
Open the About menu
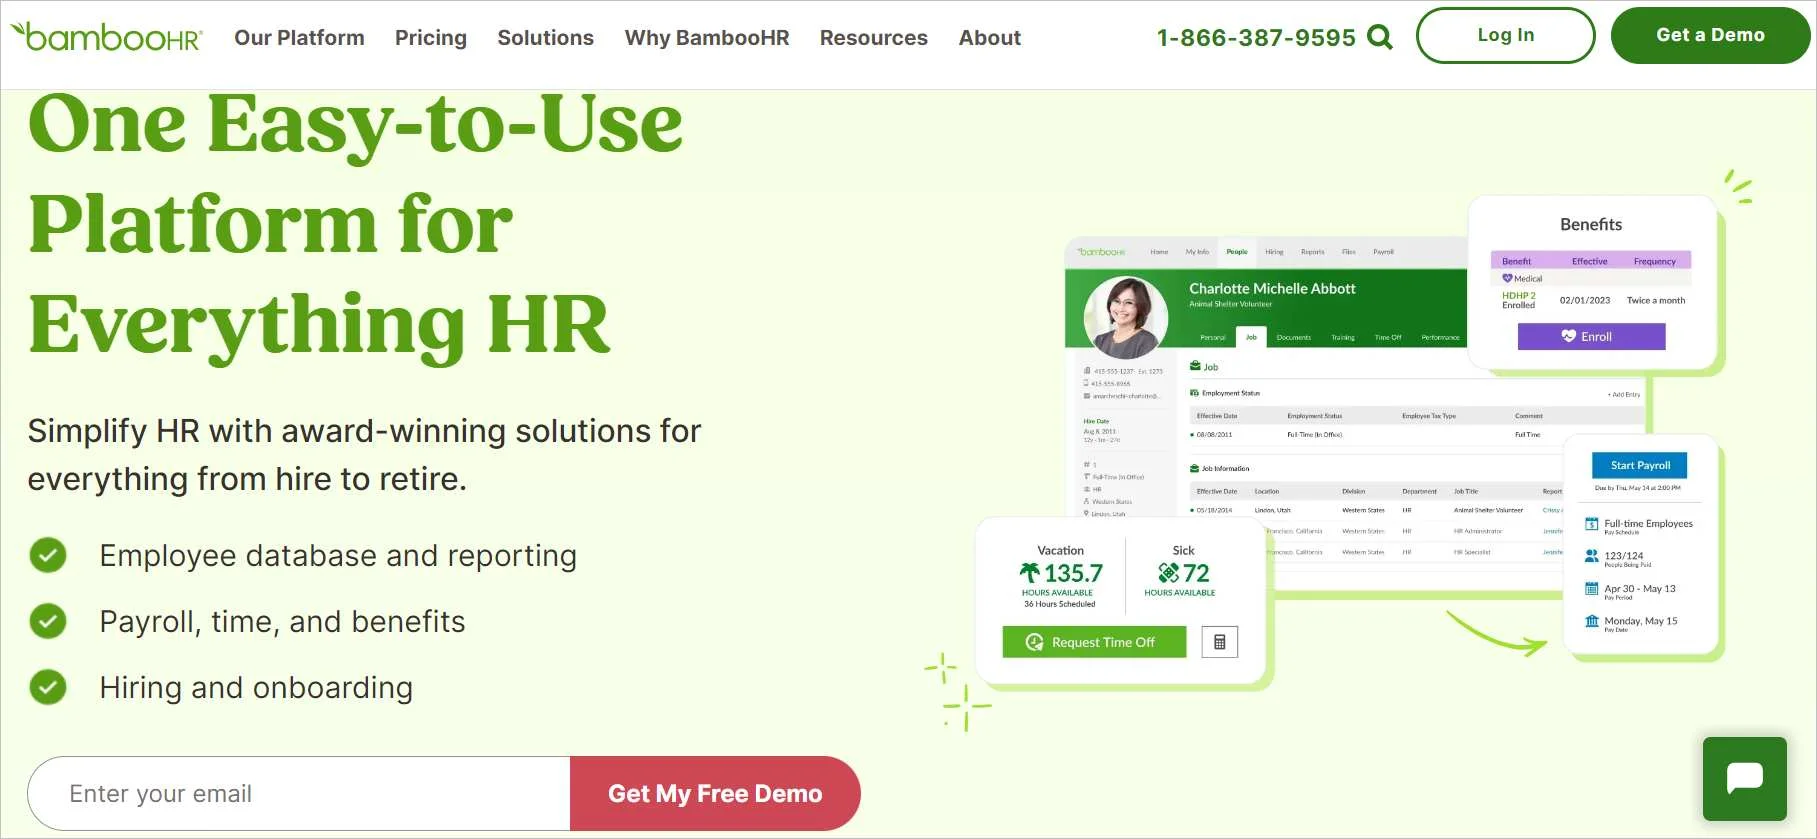[990, 37]
